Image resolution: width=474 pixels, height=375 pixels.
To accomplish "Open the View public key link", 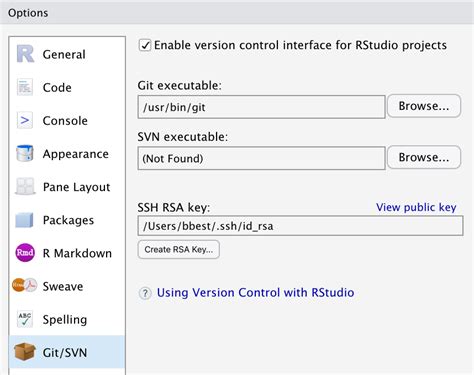I will pos(416,207).
